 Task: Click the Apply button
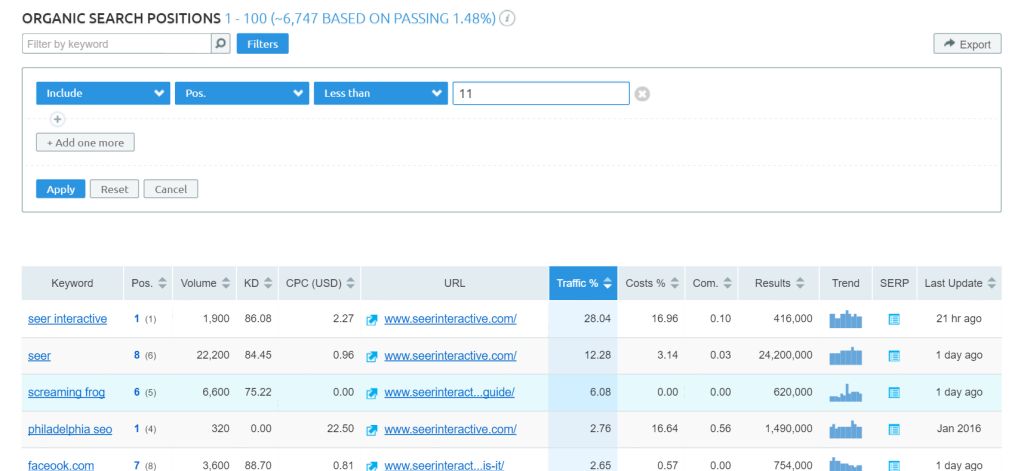point(60,189)
